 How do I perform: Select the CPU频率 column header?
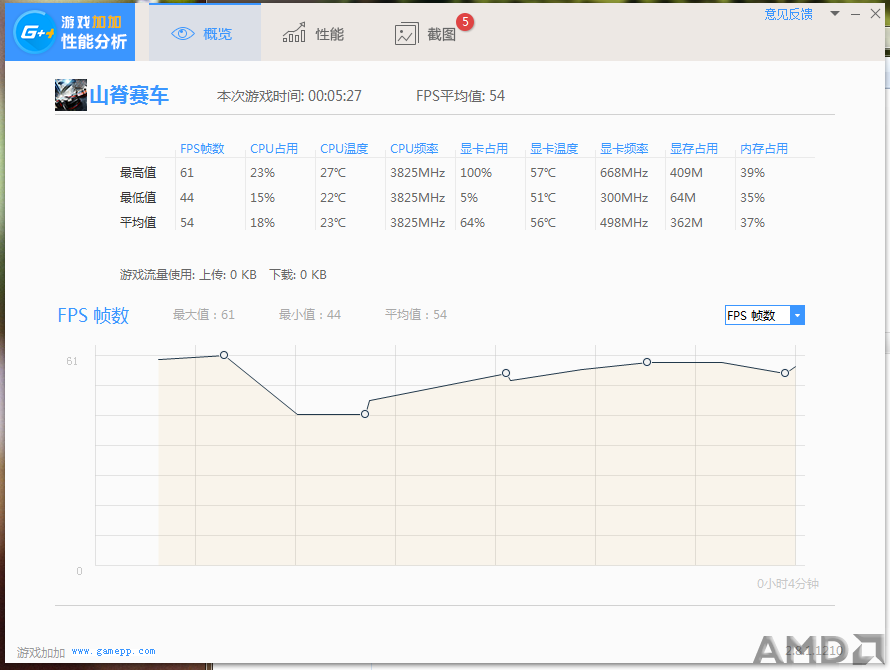(x=414, y=149)
